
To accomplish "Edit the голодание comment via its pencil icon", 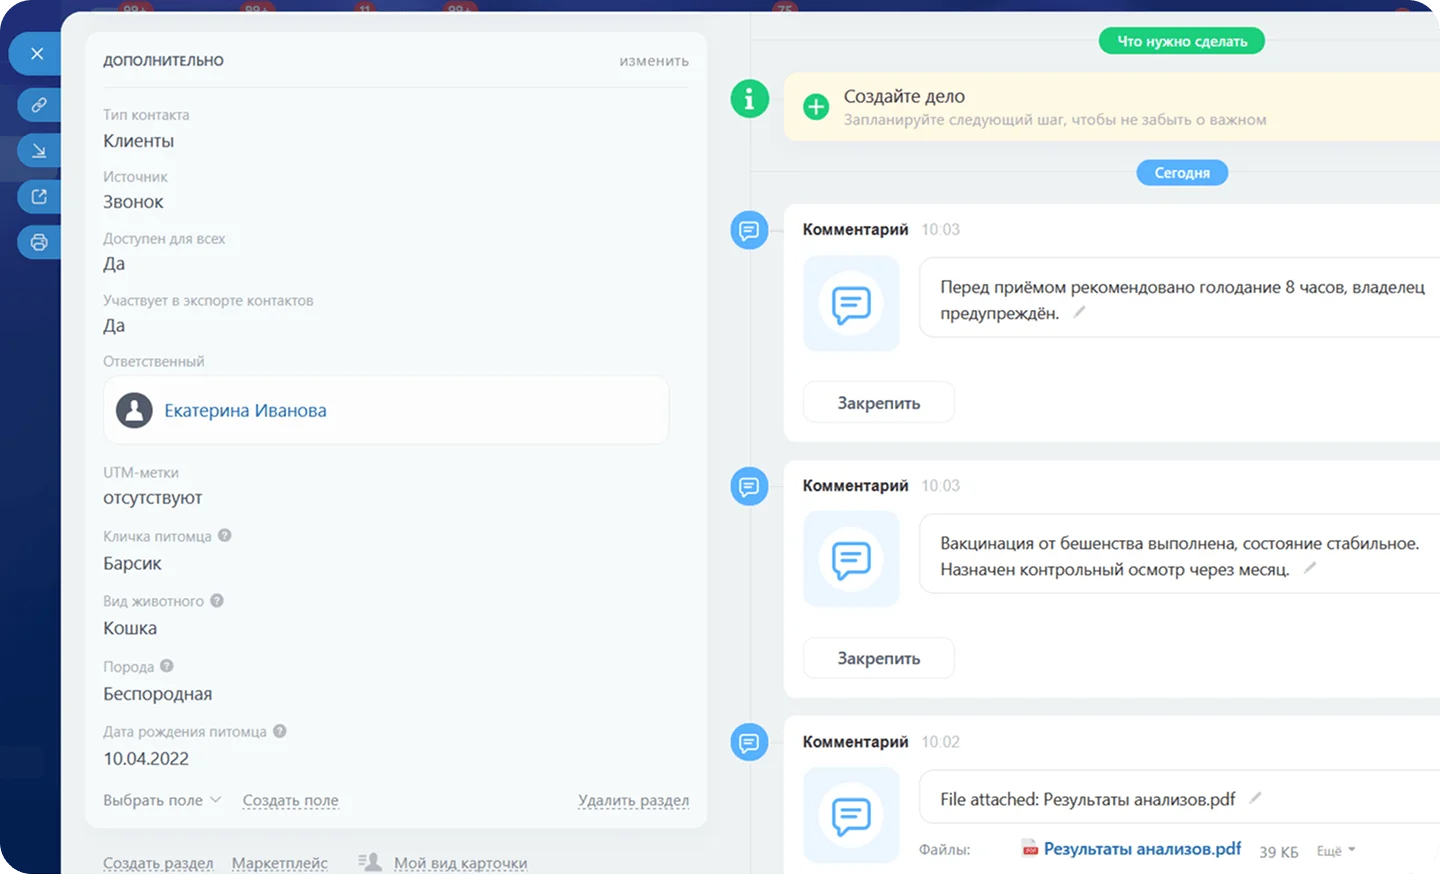I will (x=1079, y=312).
